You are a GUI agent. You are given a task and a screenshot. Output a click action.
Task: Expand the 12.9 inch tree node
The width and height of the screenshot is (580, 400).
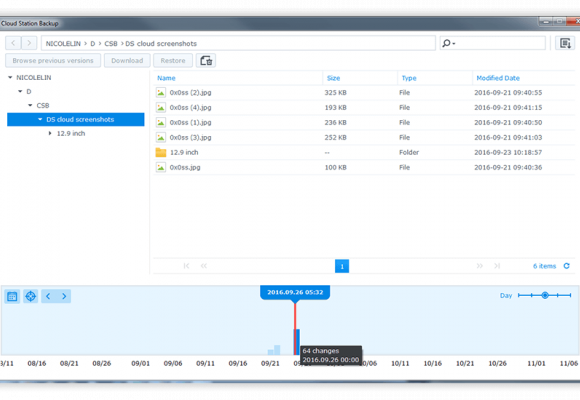[x=50, y=133]
